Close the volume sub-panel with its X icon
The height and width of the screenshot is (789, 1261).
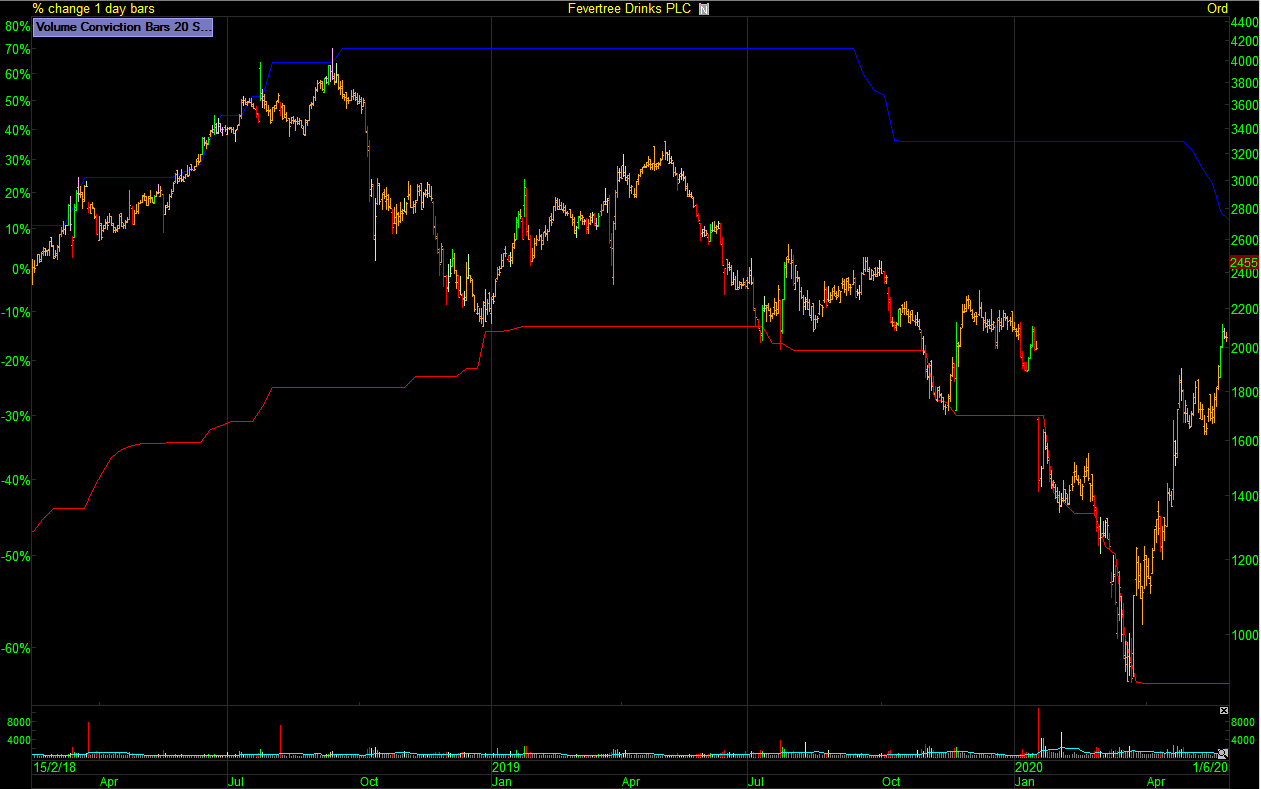(x=1223, y=710)
